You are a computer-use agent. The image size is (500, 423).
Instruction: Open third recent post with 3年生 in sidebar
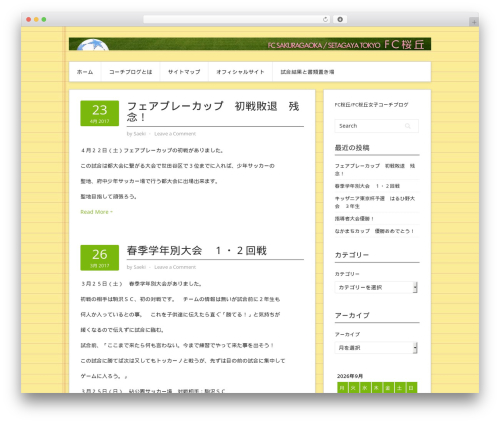coord(375,202)
